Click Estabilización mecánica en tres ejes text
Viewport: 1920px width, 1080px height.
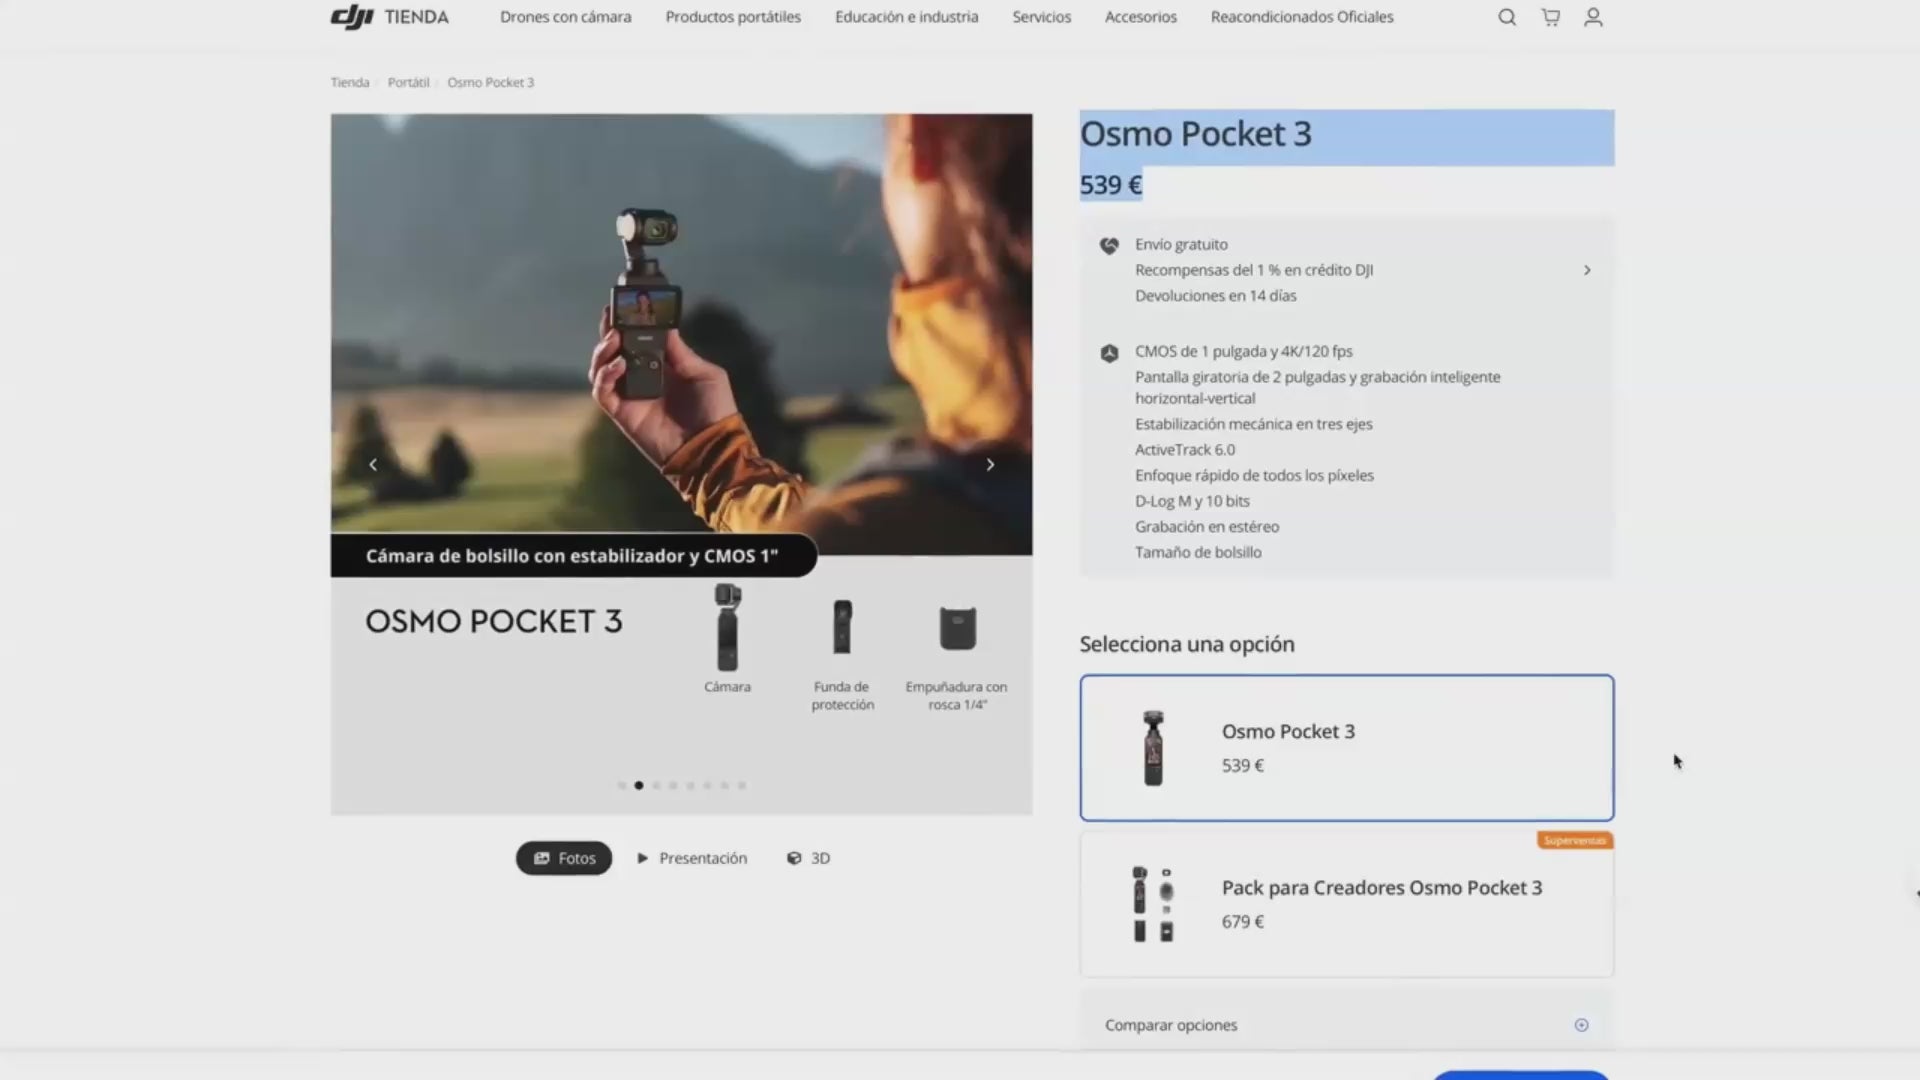(x=1253, y=424)
